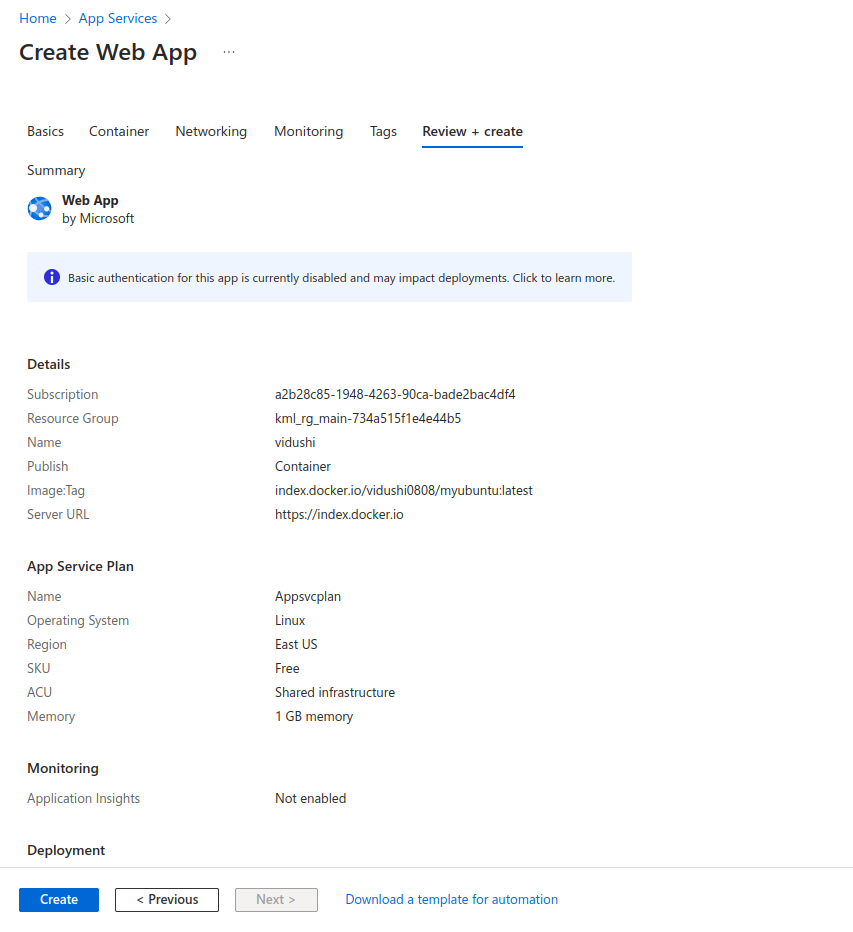Click the disabled Next button
The height and width of the screenshot is (932, 853).
(276, 899)
